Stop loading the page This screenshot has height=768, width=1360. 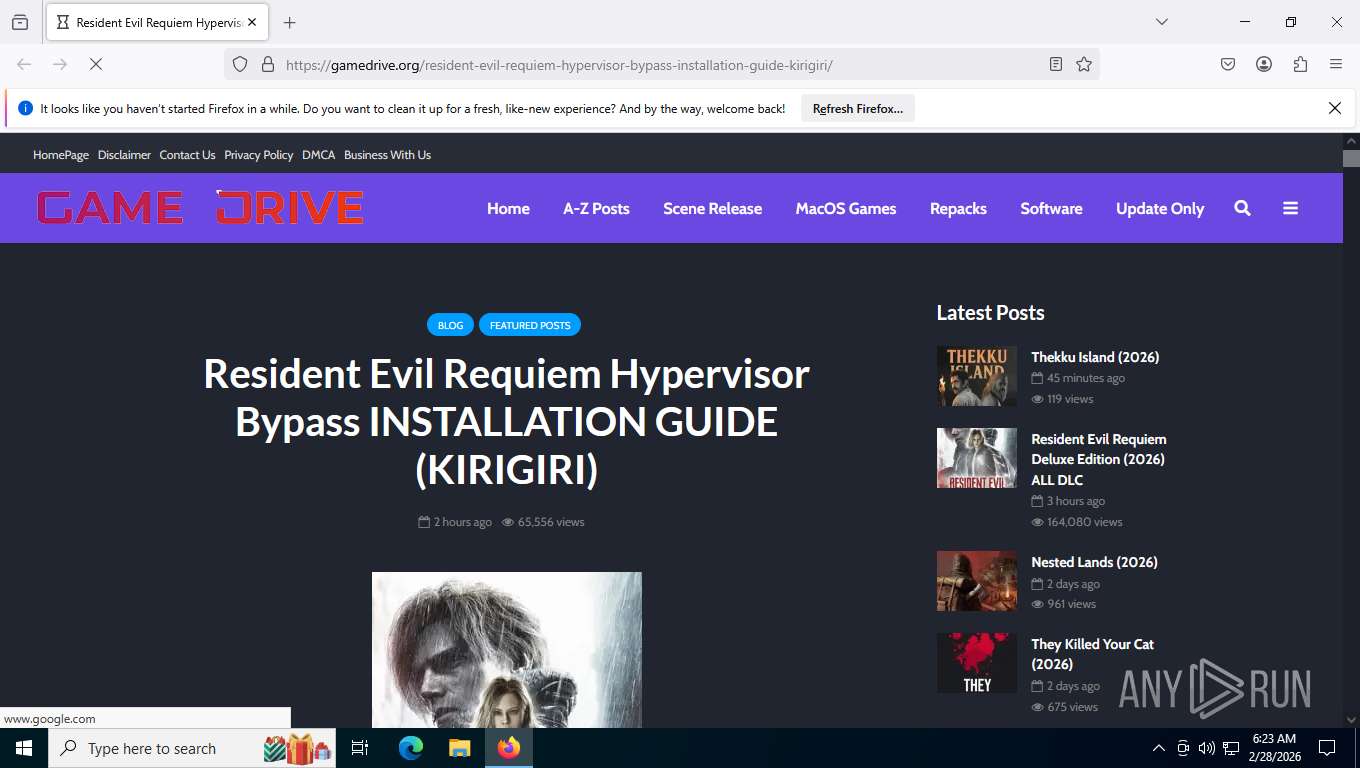pyautogui.click(x=96, y=64)
